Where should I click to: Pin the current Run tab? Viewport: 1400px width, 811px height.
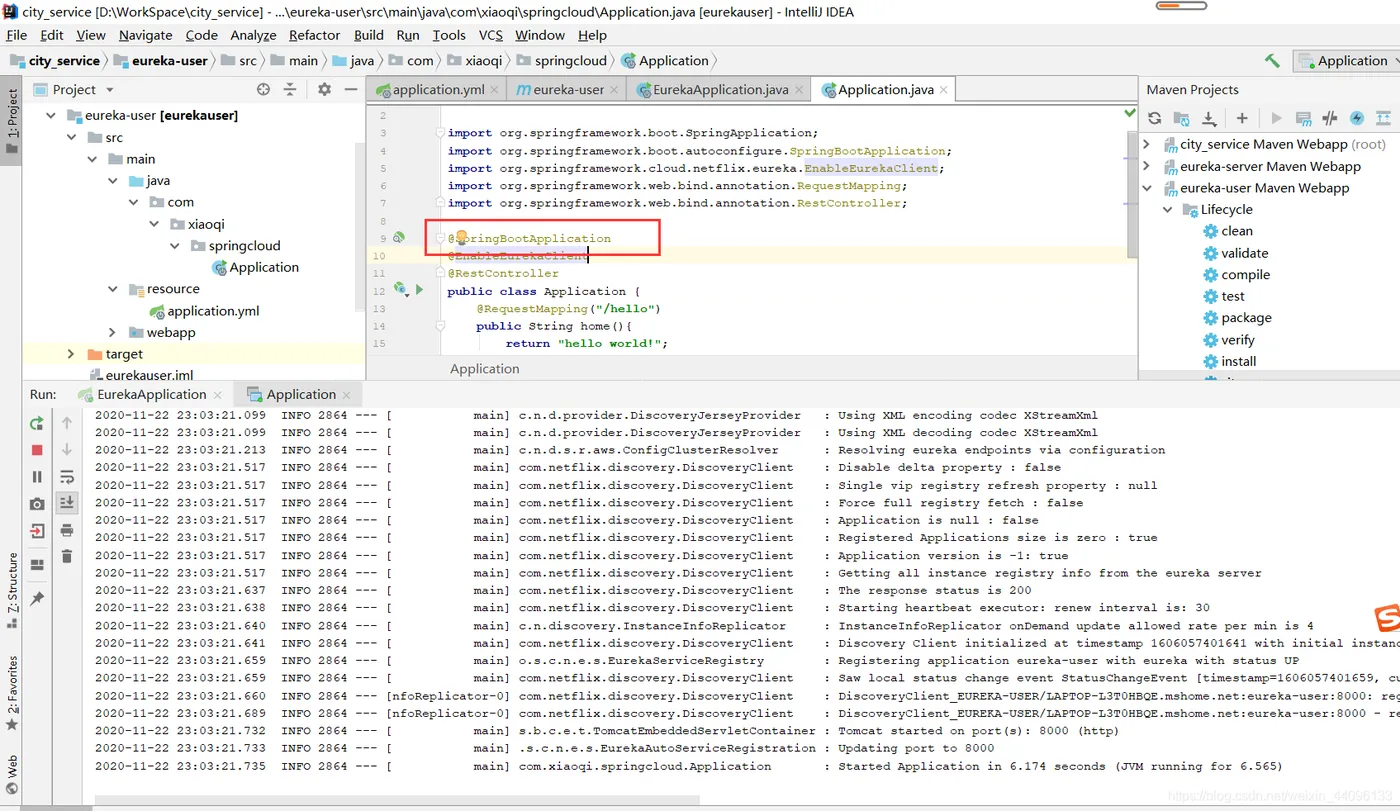click(x=37, y=598)
